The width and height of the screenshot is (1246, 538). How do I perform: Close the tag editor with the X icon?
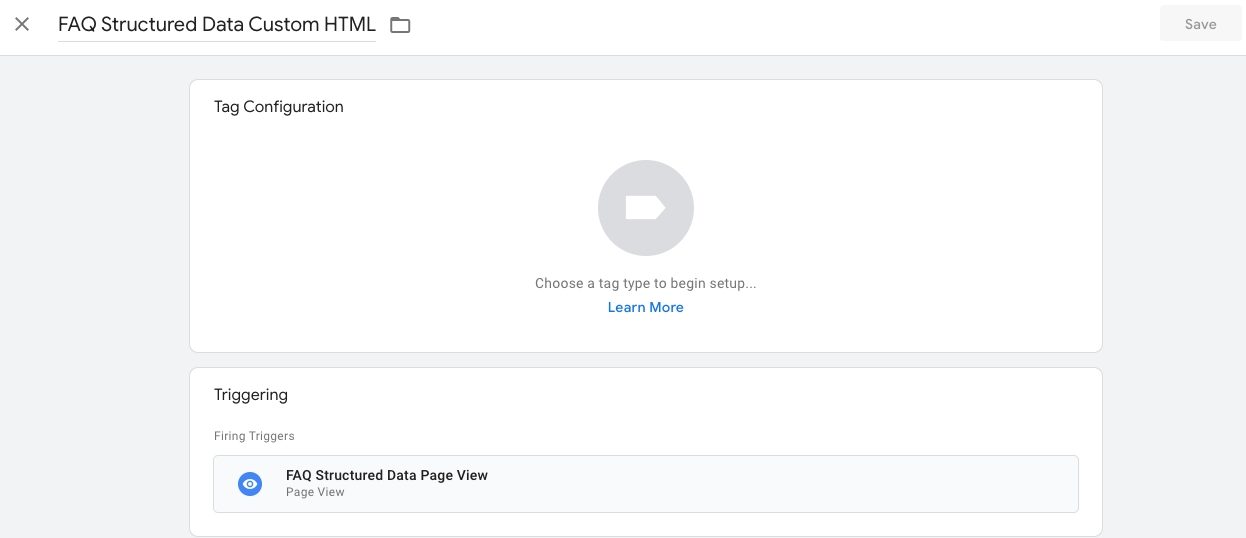(22, 24)
